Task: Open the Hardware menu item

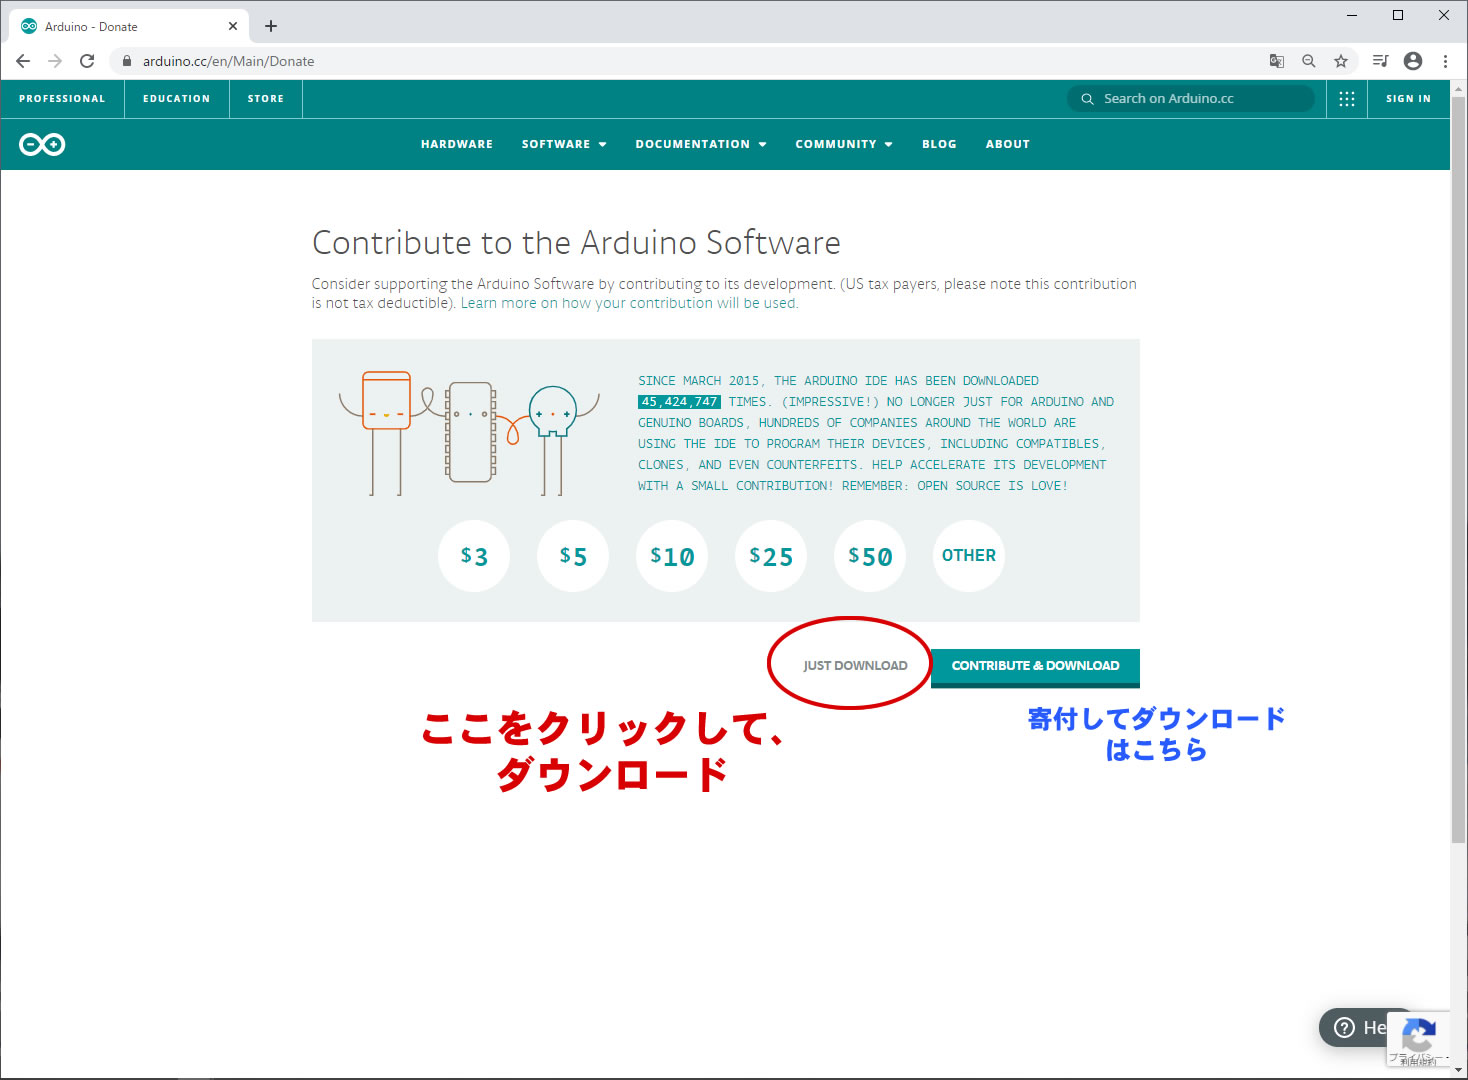Action: coord(457,145)
